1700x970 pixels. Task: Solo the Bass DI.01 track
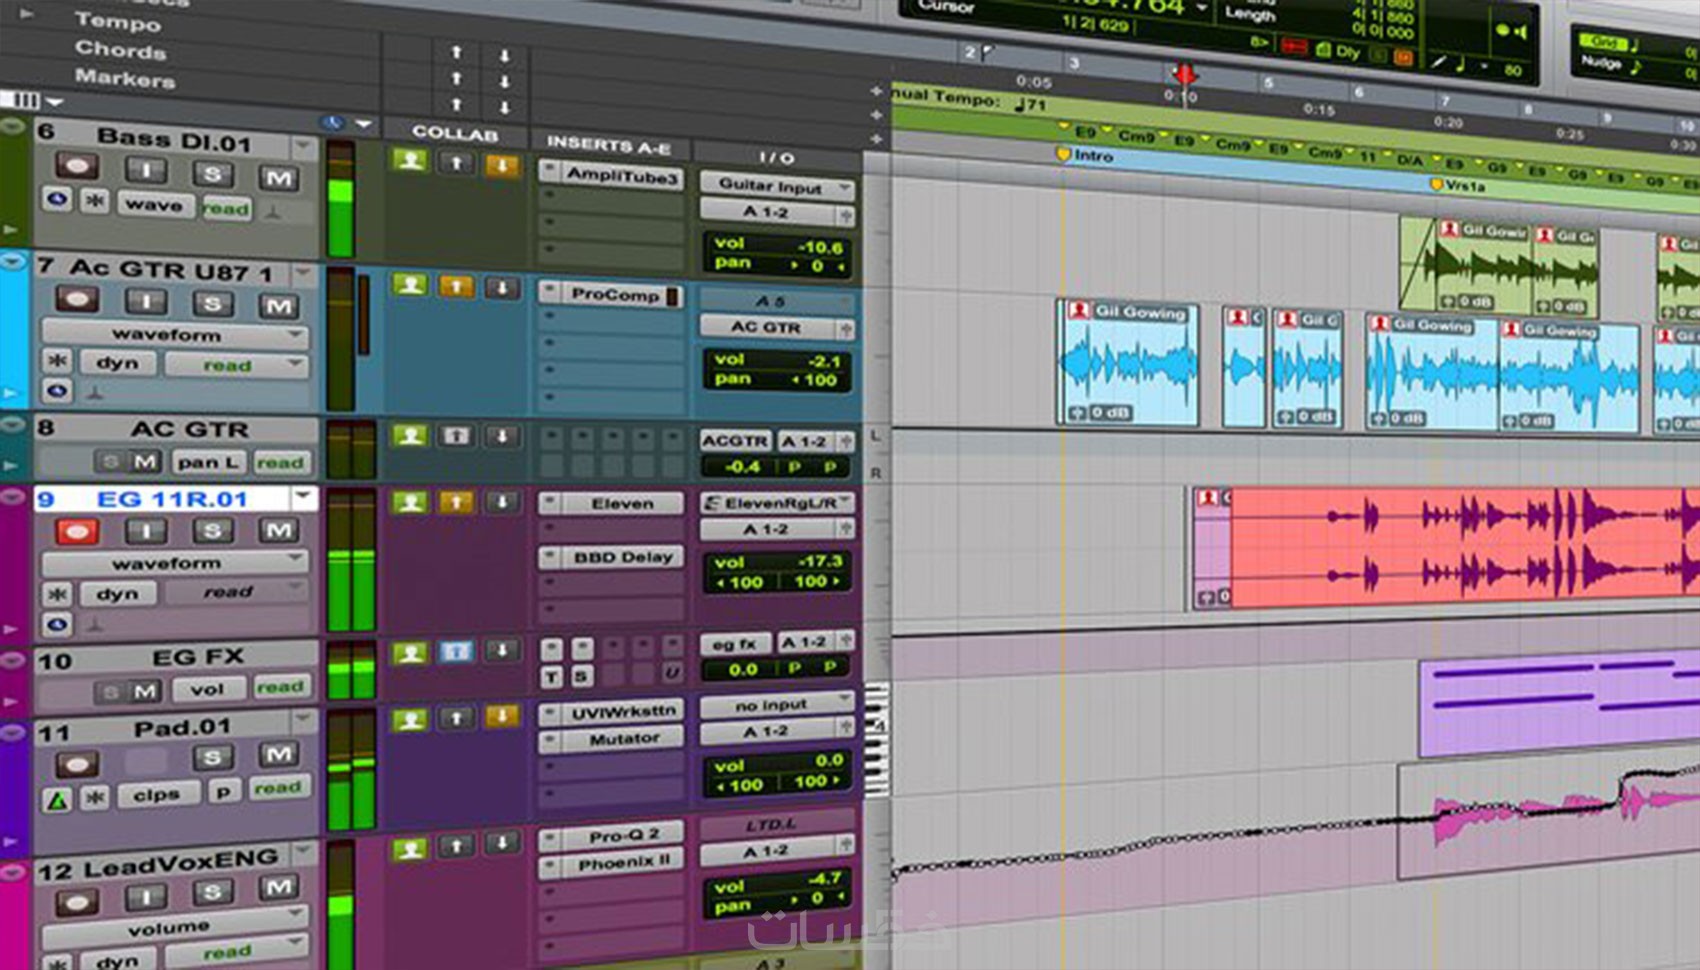[x=212, y=174]
